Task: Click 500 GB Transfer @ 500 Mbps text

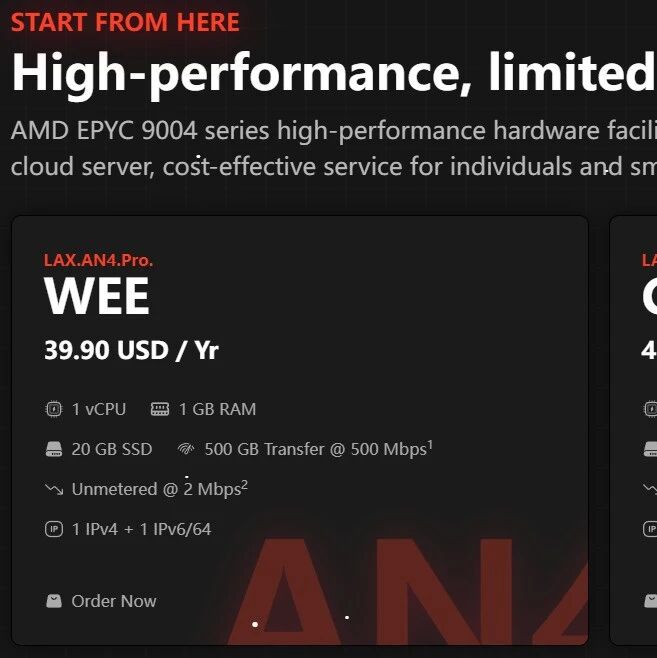Action: [x=318, y=449]
